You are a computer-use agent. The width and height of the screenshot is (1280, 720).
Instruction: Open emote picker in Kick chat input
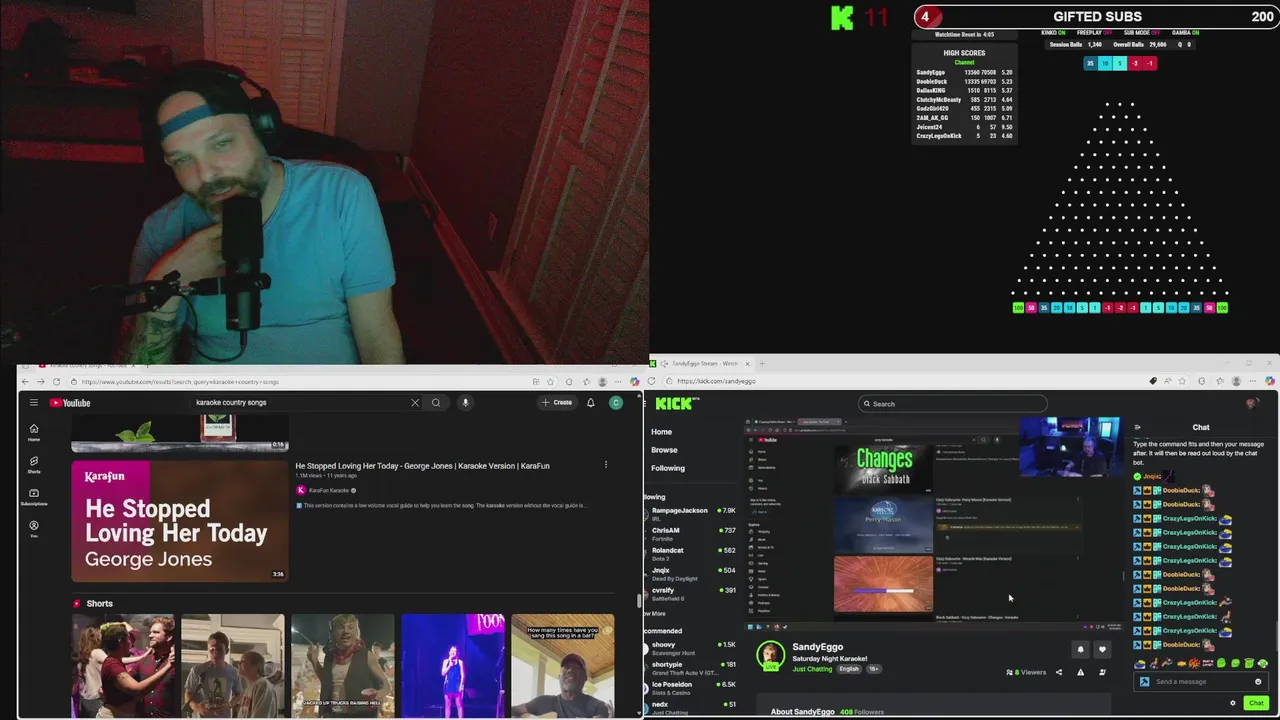[1258, 682]
